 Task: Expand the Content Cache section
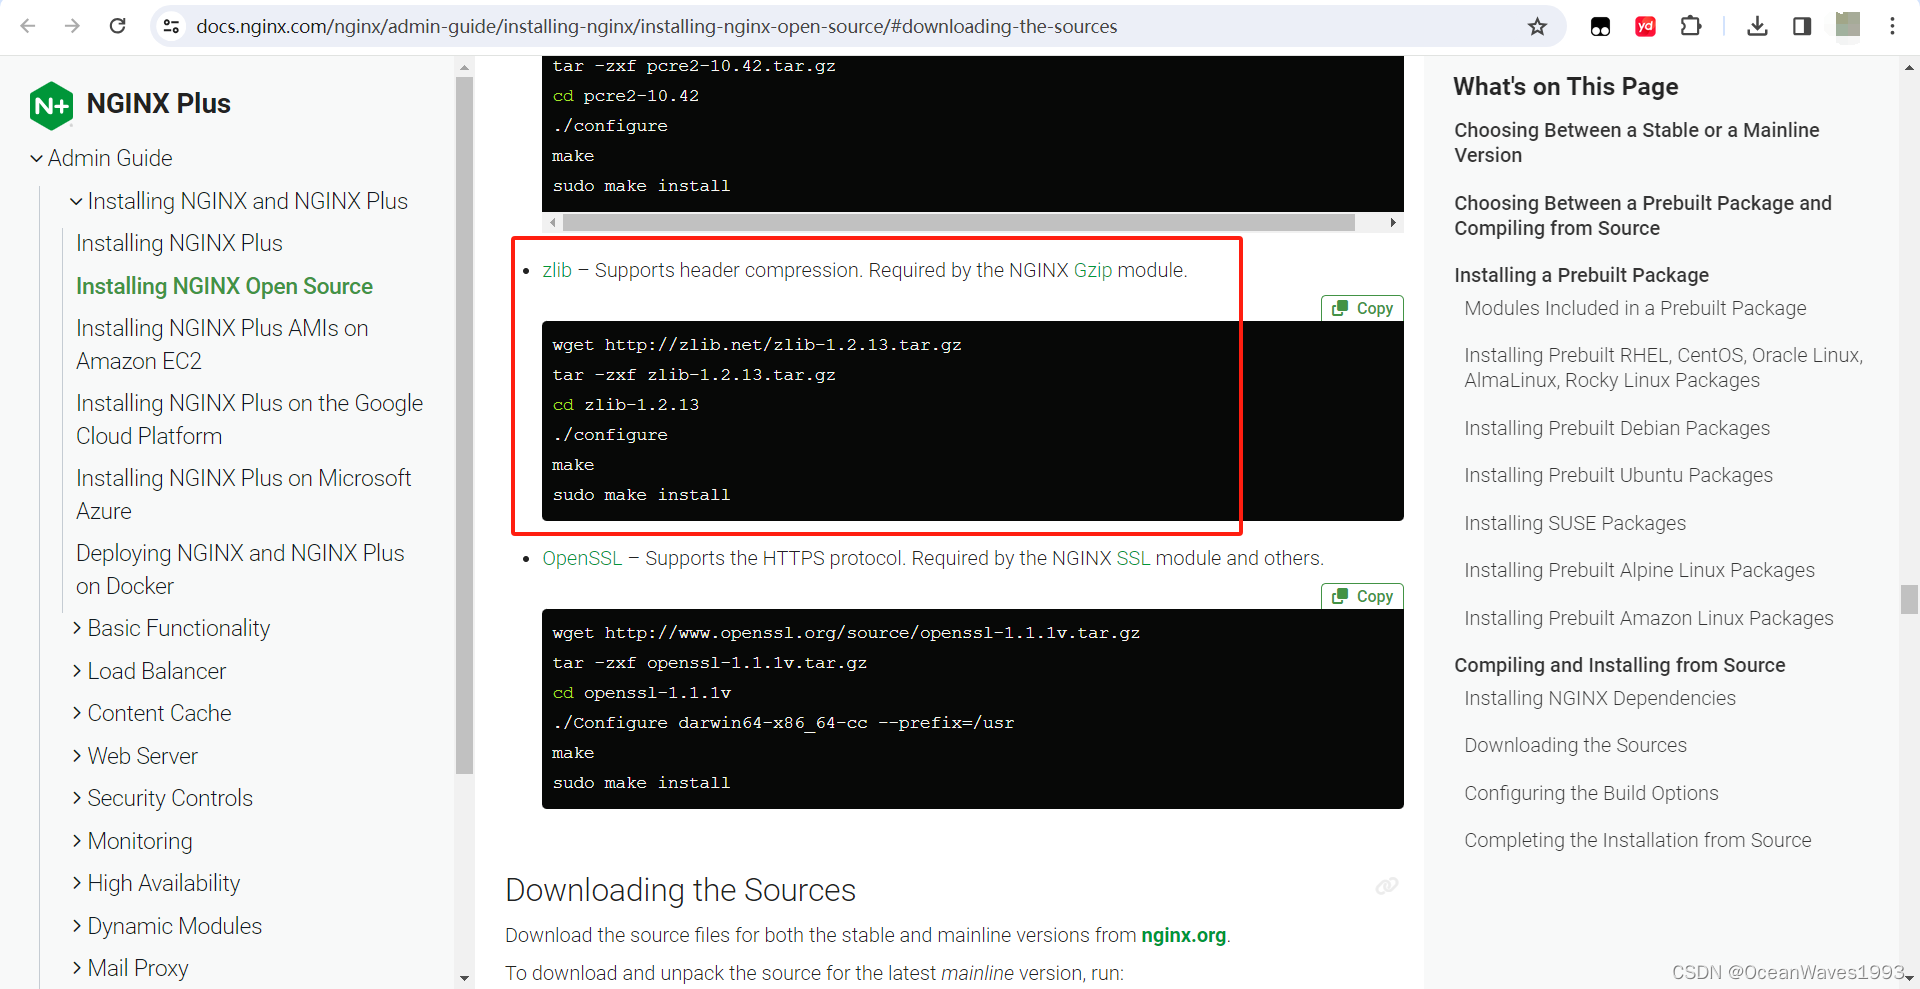pyautogui.click(x=77, y=713)
